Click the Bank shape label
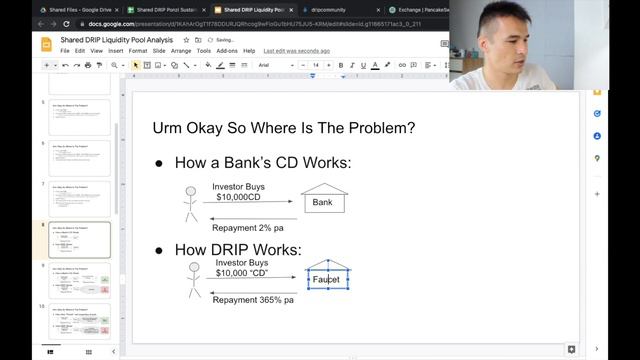The image size is (640, 360). tap(322, 202)
